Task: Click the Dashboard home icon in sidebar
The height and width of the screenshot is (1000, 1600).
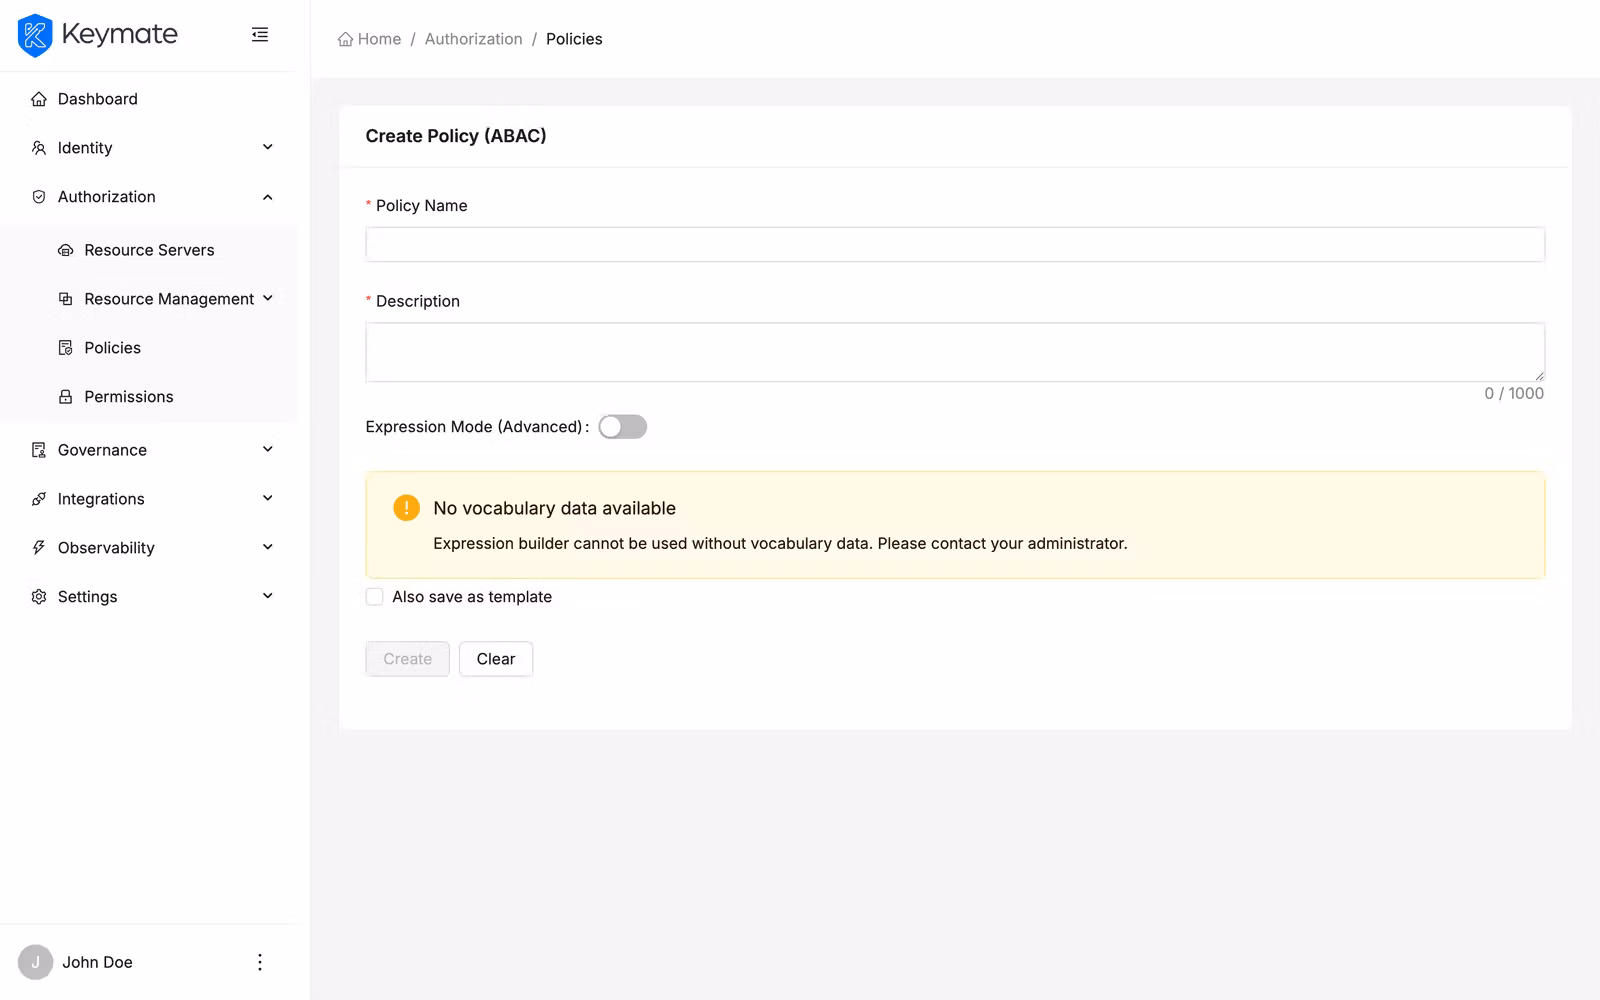Action: [39, 99]
